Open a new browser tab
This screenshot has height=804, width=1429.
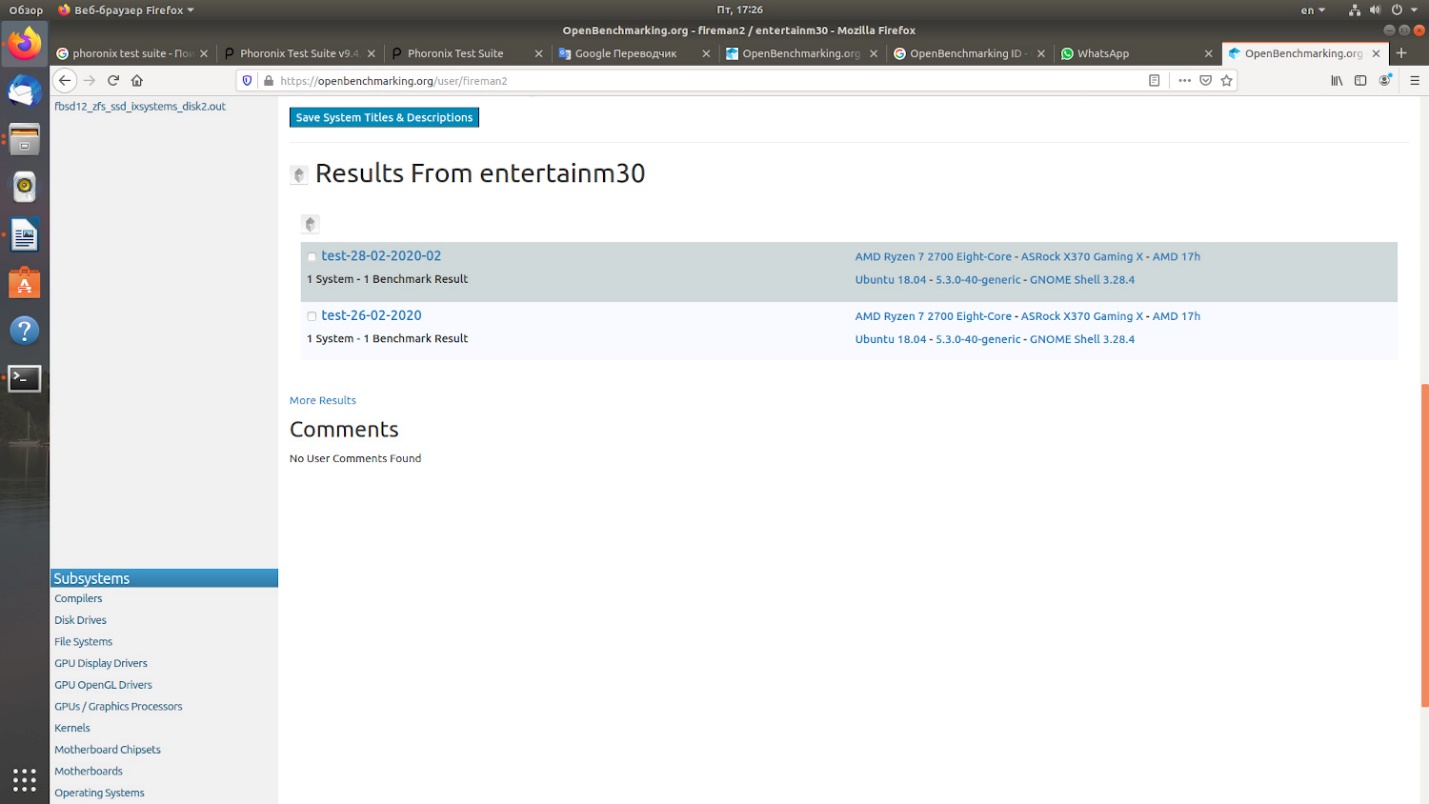[1401, 53]
